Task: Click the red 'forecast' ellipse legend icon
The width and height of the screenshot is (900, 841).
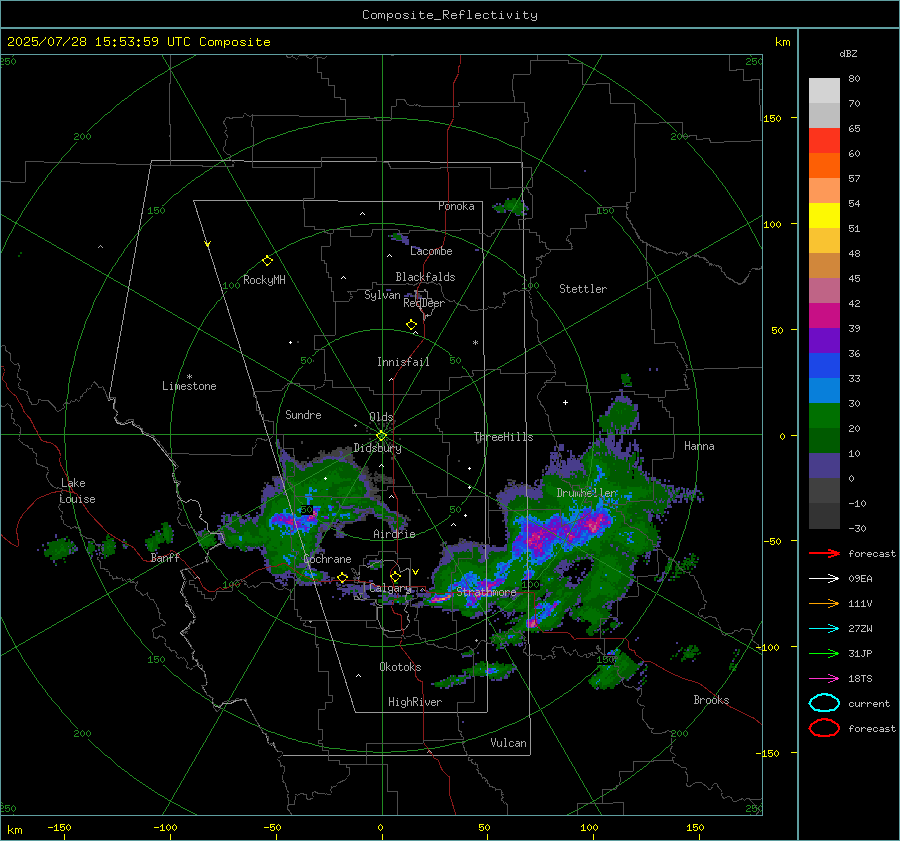Action: (x=824, y=728)
